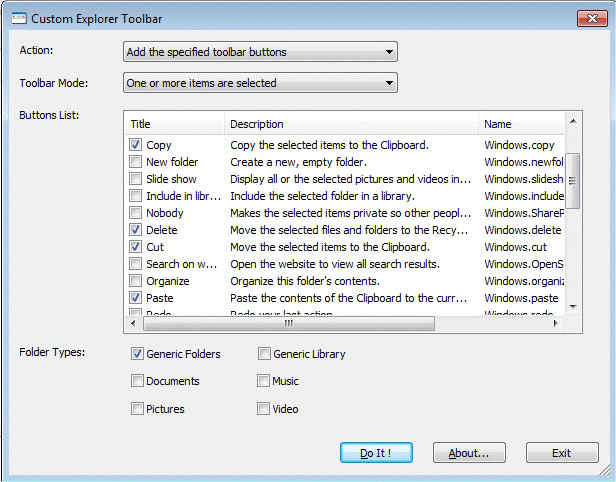Sort by the Title column header
616x482 pixels.
pyautogui.click(x=174, y=124)
